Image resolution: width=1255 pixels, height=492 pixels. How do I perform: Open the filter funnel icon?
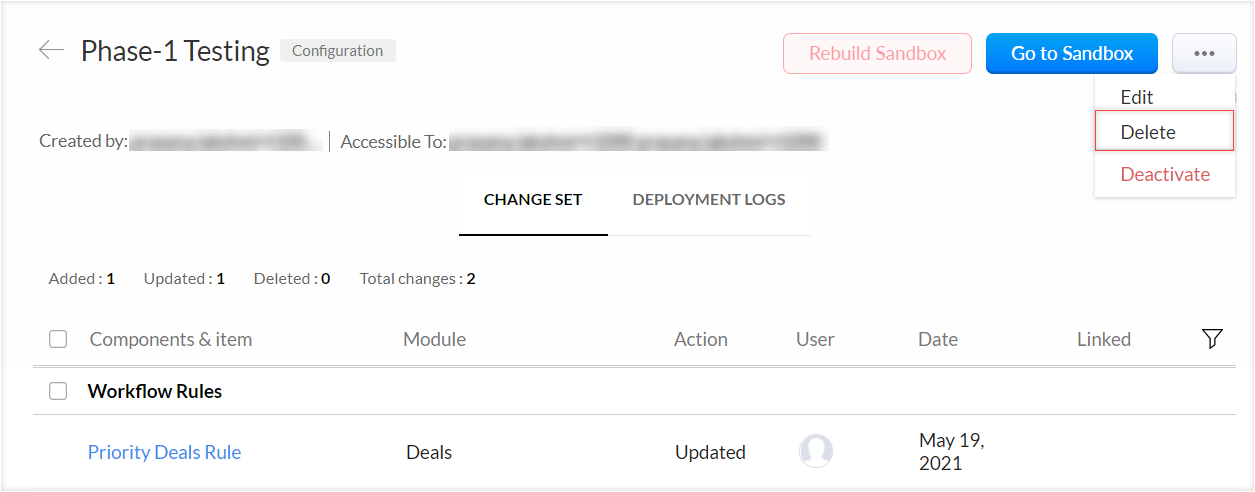[1212, 339]
